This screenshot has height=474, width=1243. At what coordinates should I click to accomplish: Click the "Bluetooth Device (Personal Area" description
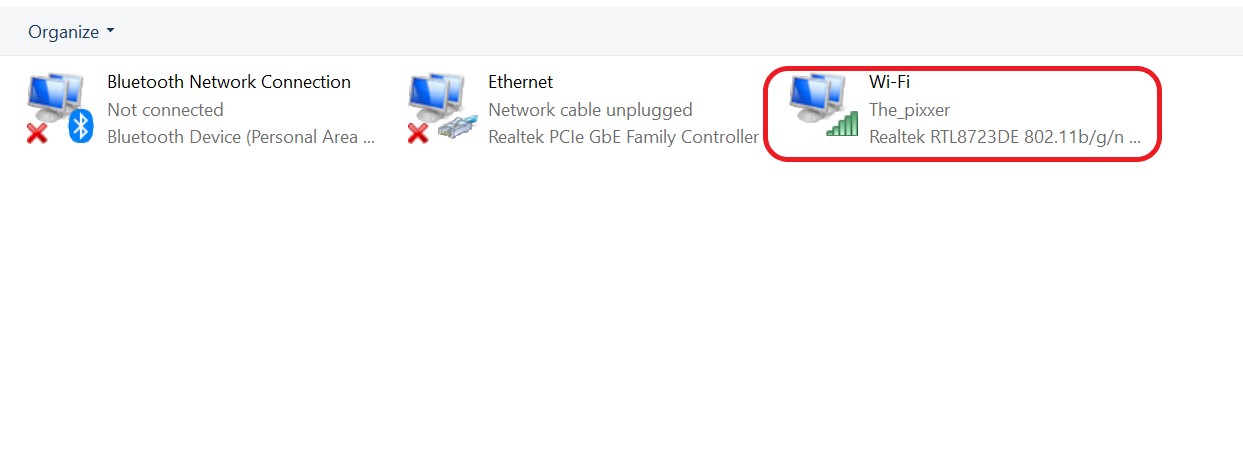241,137
